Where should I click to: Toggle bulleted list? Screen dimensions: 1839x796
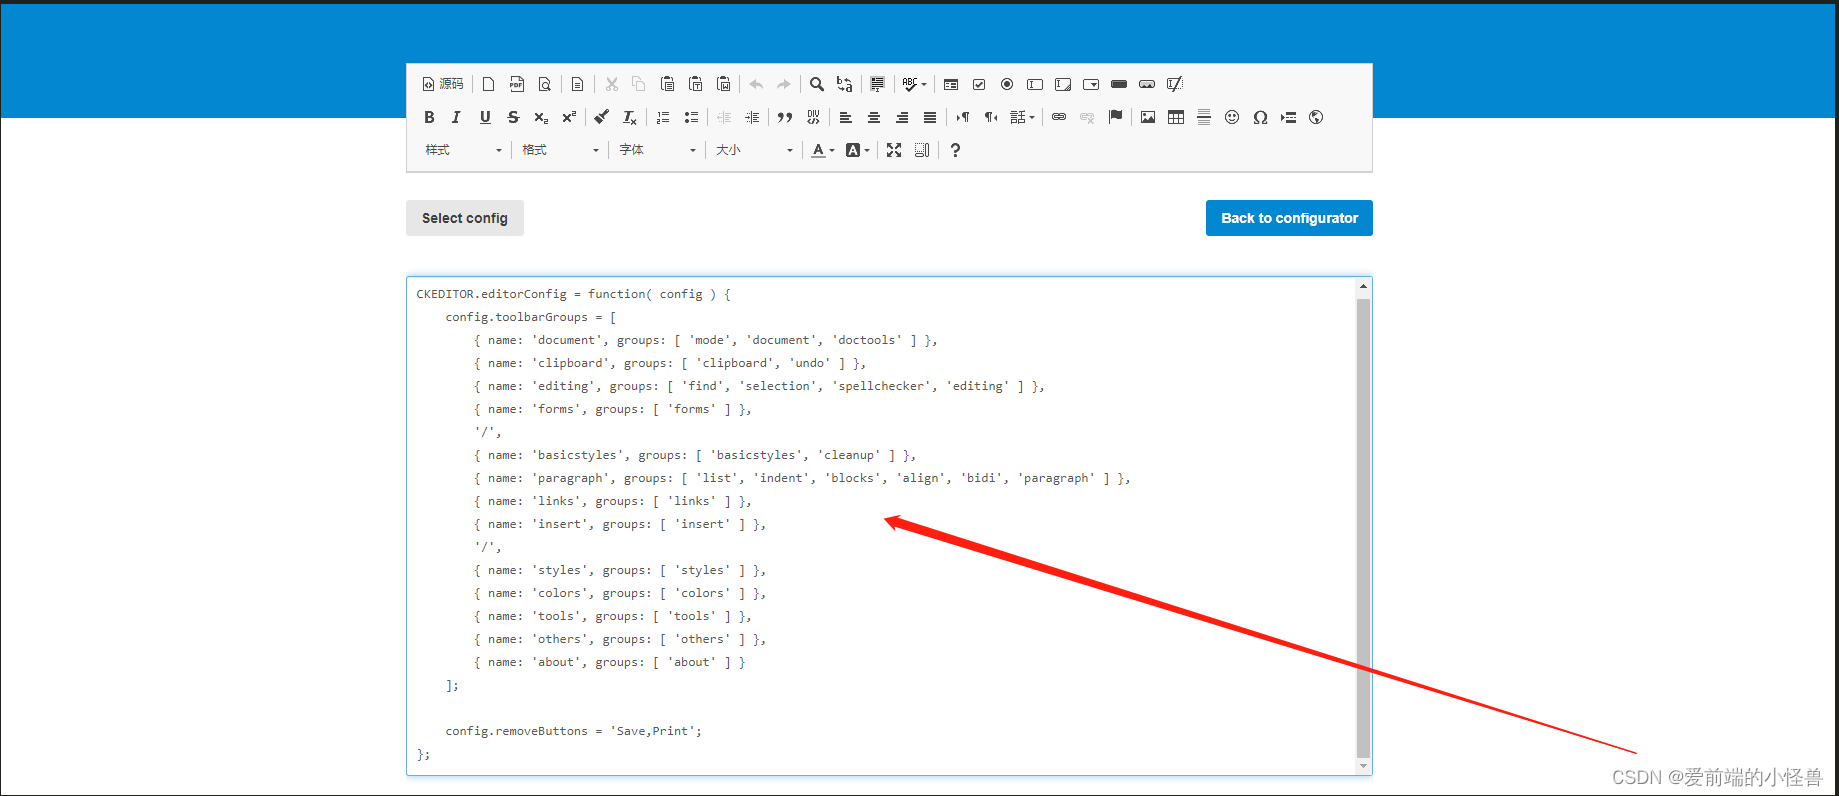pyautogui.click(x=691, y=117)
